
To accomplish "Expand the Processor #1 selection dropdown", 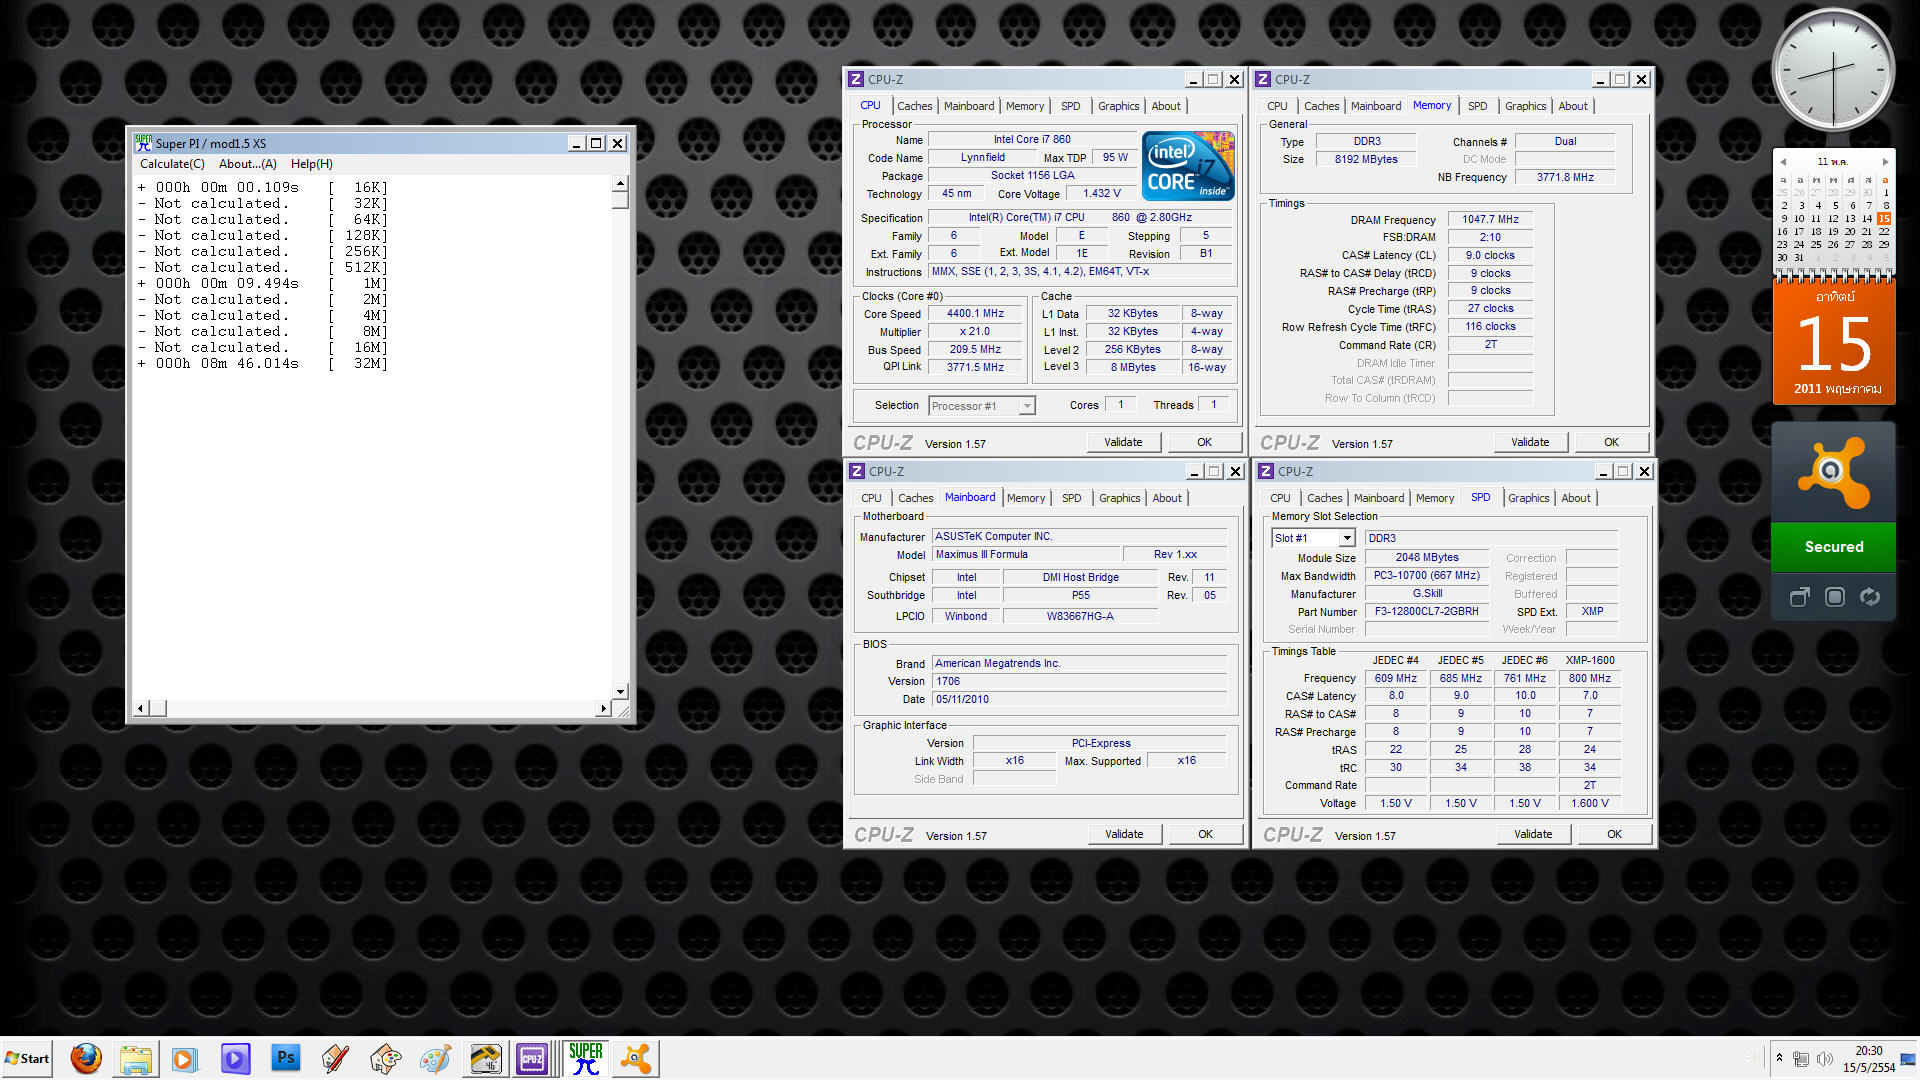I will click(1026, 406).
